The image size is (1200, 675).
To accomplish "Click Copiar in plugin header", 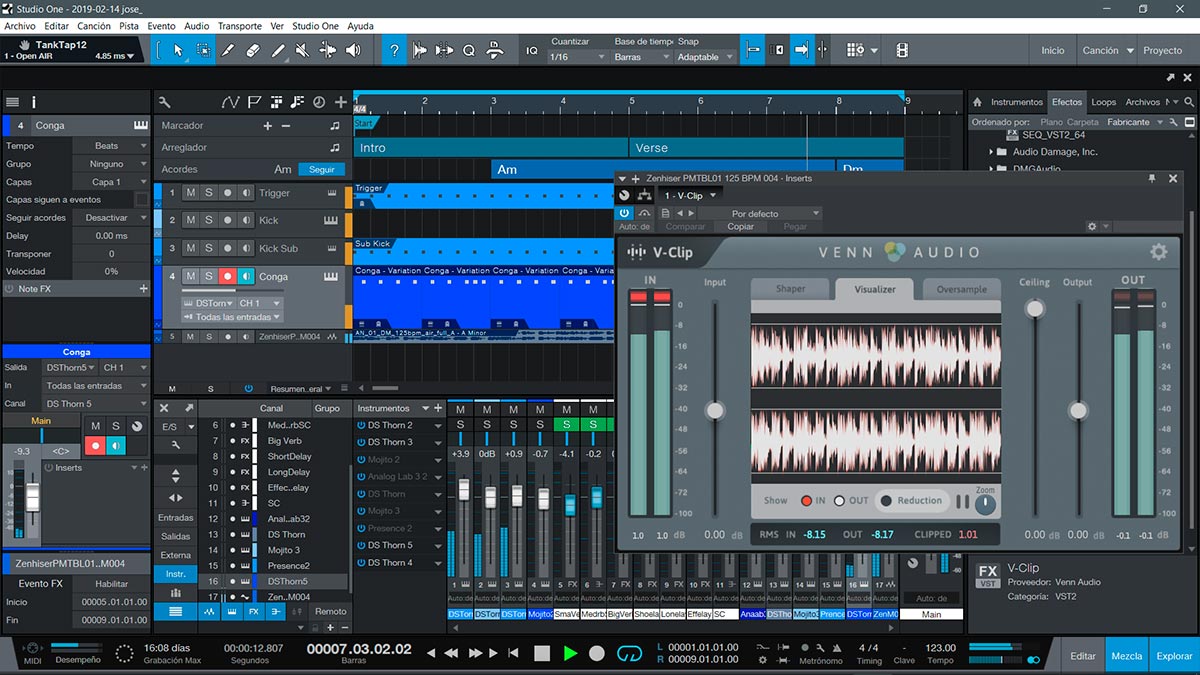I will 741,227.
